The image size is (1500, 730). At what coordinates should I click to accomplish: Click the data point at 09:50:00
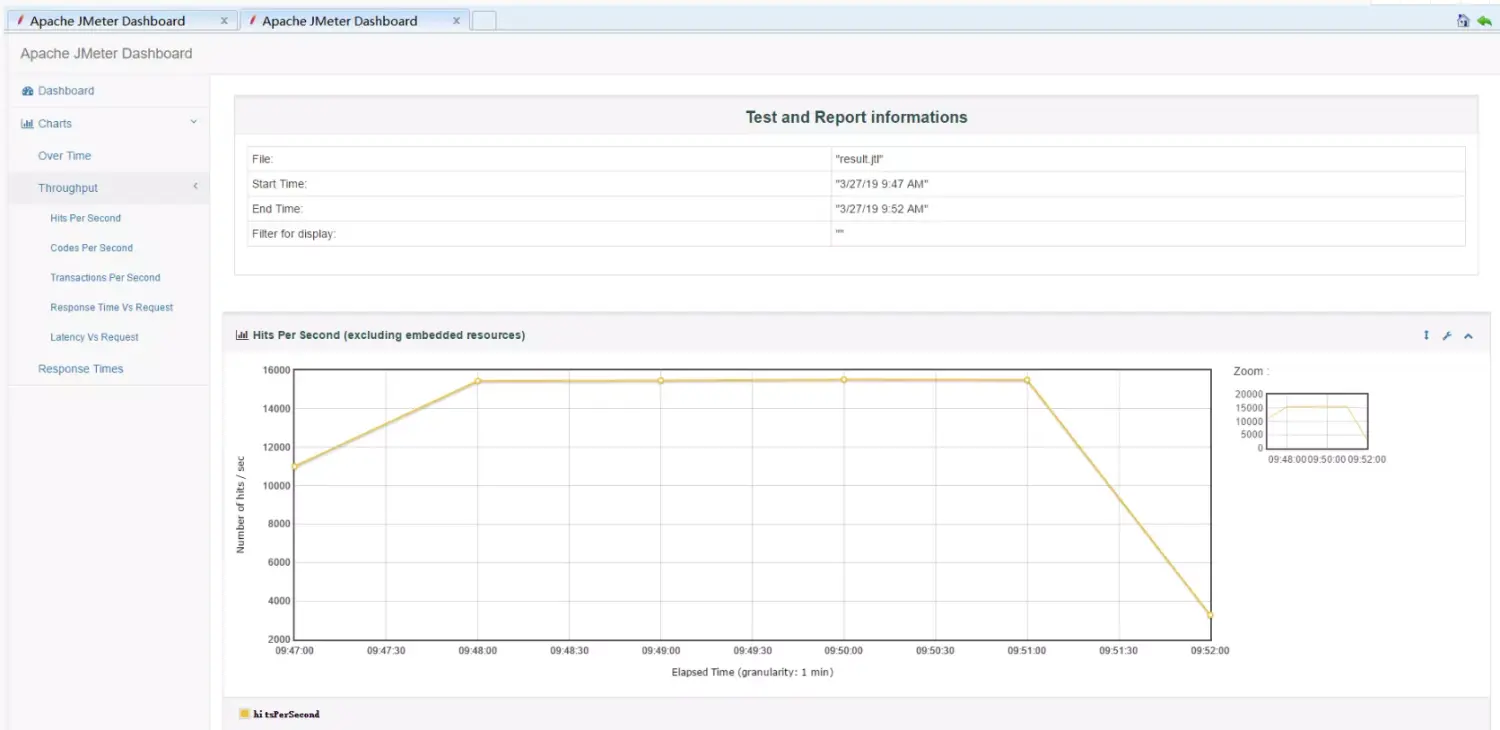[x=844, y=380]
